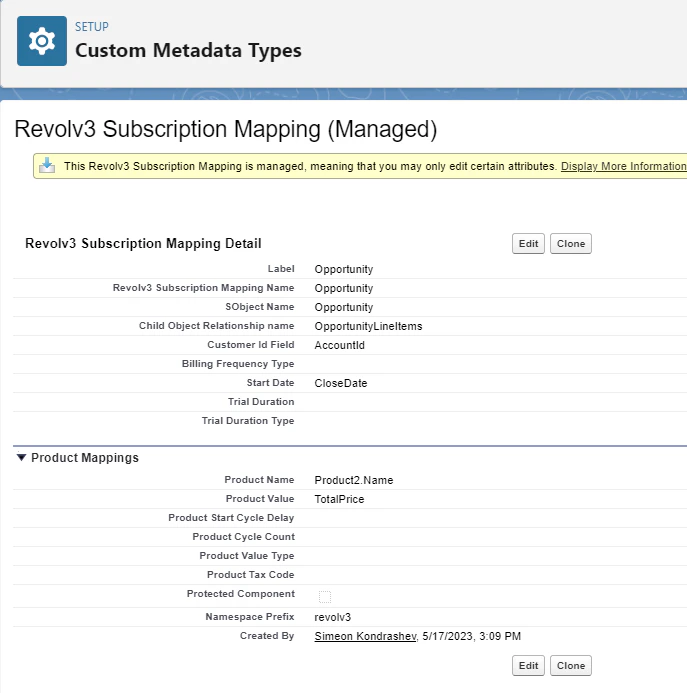The height and width of the screenshot is (693, 687).
Task: Toggle the Protected Component checkbox
Action: click(325, 597)
